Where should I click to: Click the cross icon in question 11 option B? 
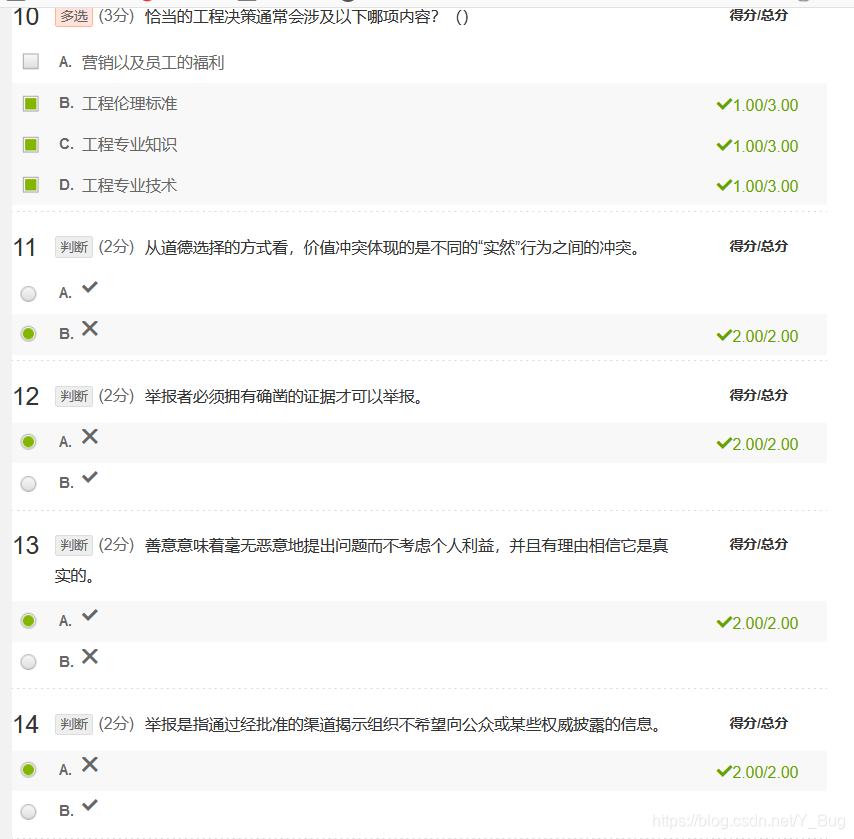(90, 329)
